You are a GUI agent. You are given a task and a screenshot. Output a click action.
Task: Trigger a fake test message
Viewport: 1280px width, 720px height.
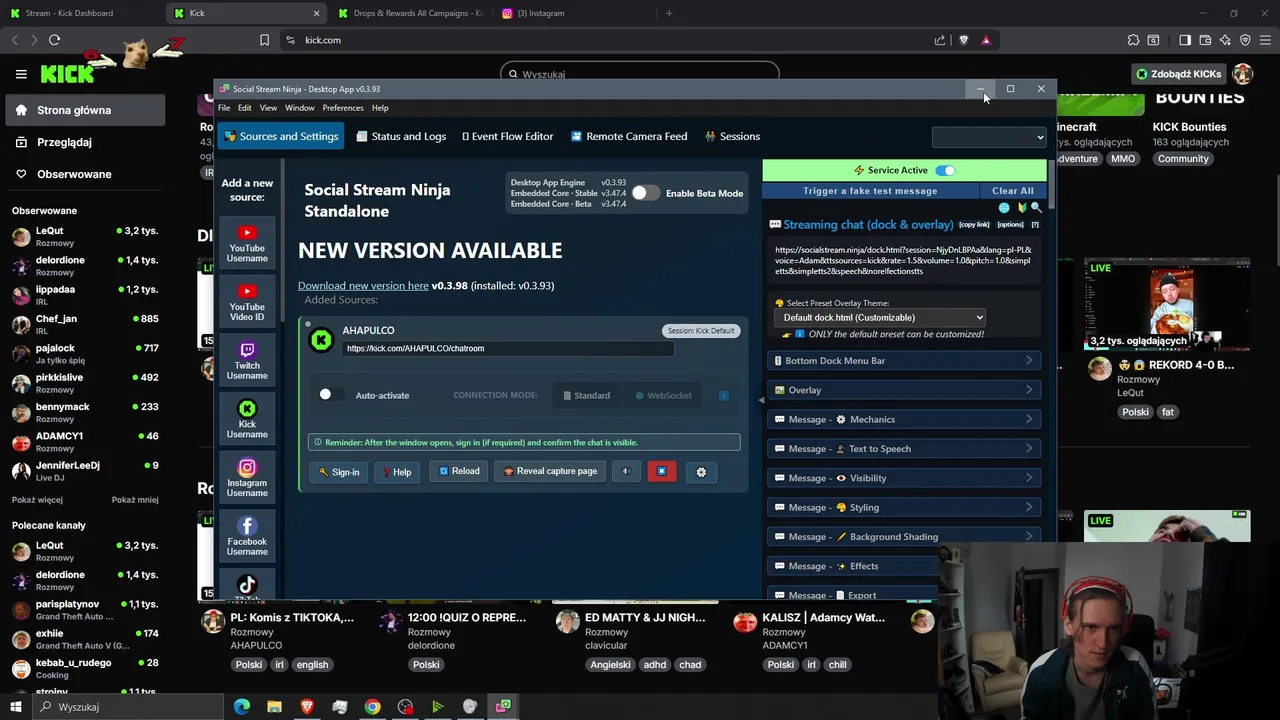(x=870, y=191)
